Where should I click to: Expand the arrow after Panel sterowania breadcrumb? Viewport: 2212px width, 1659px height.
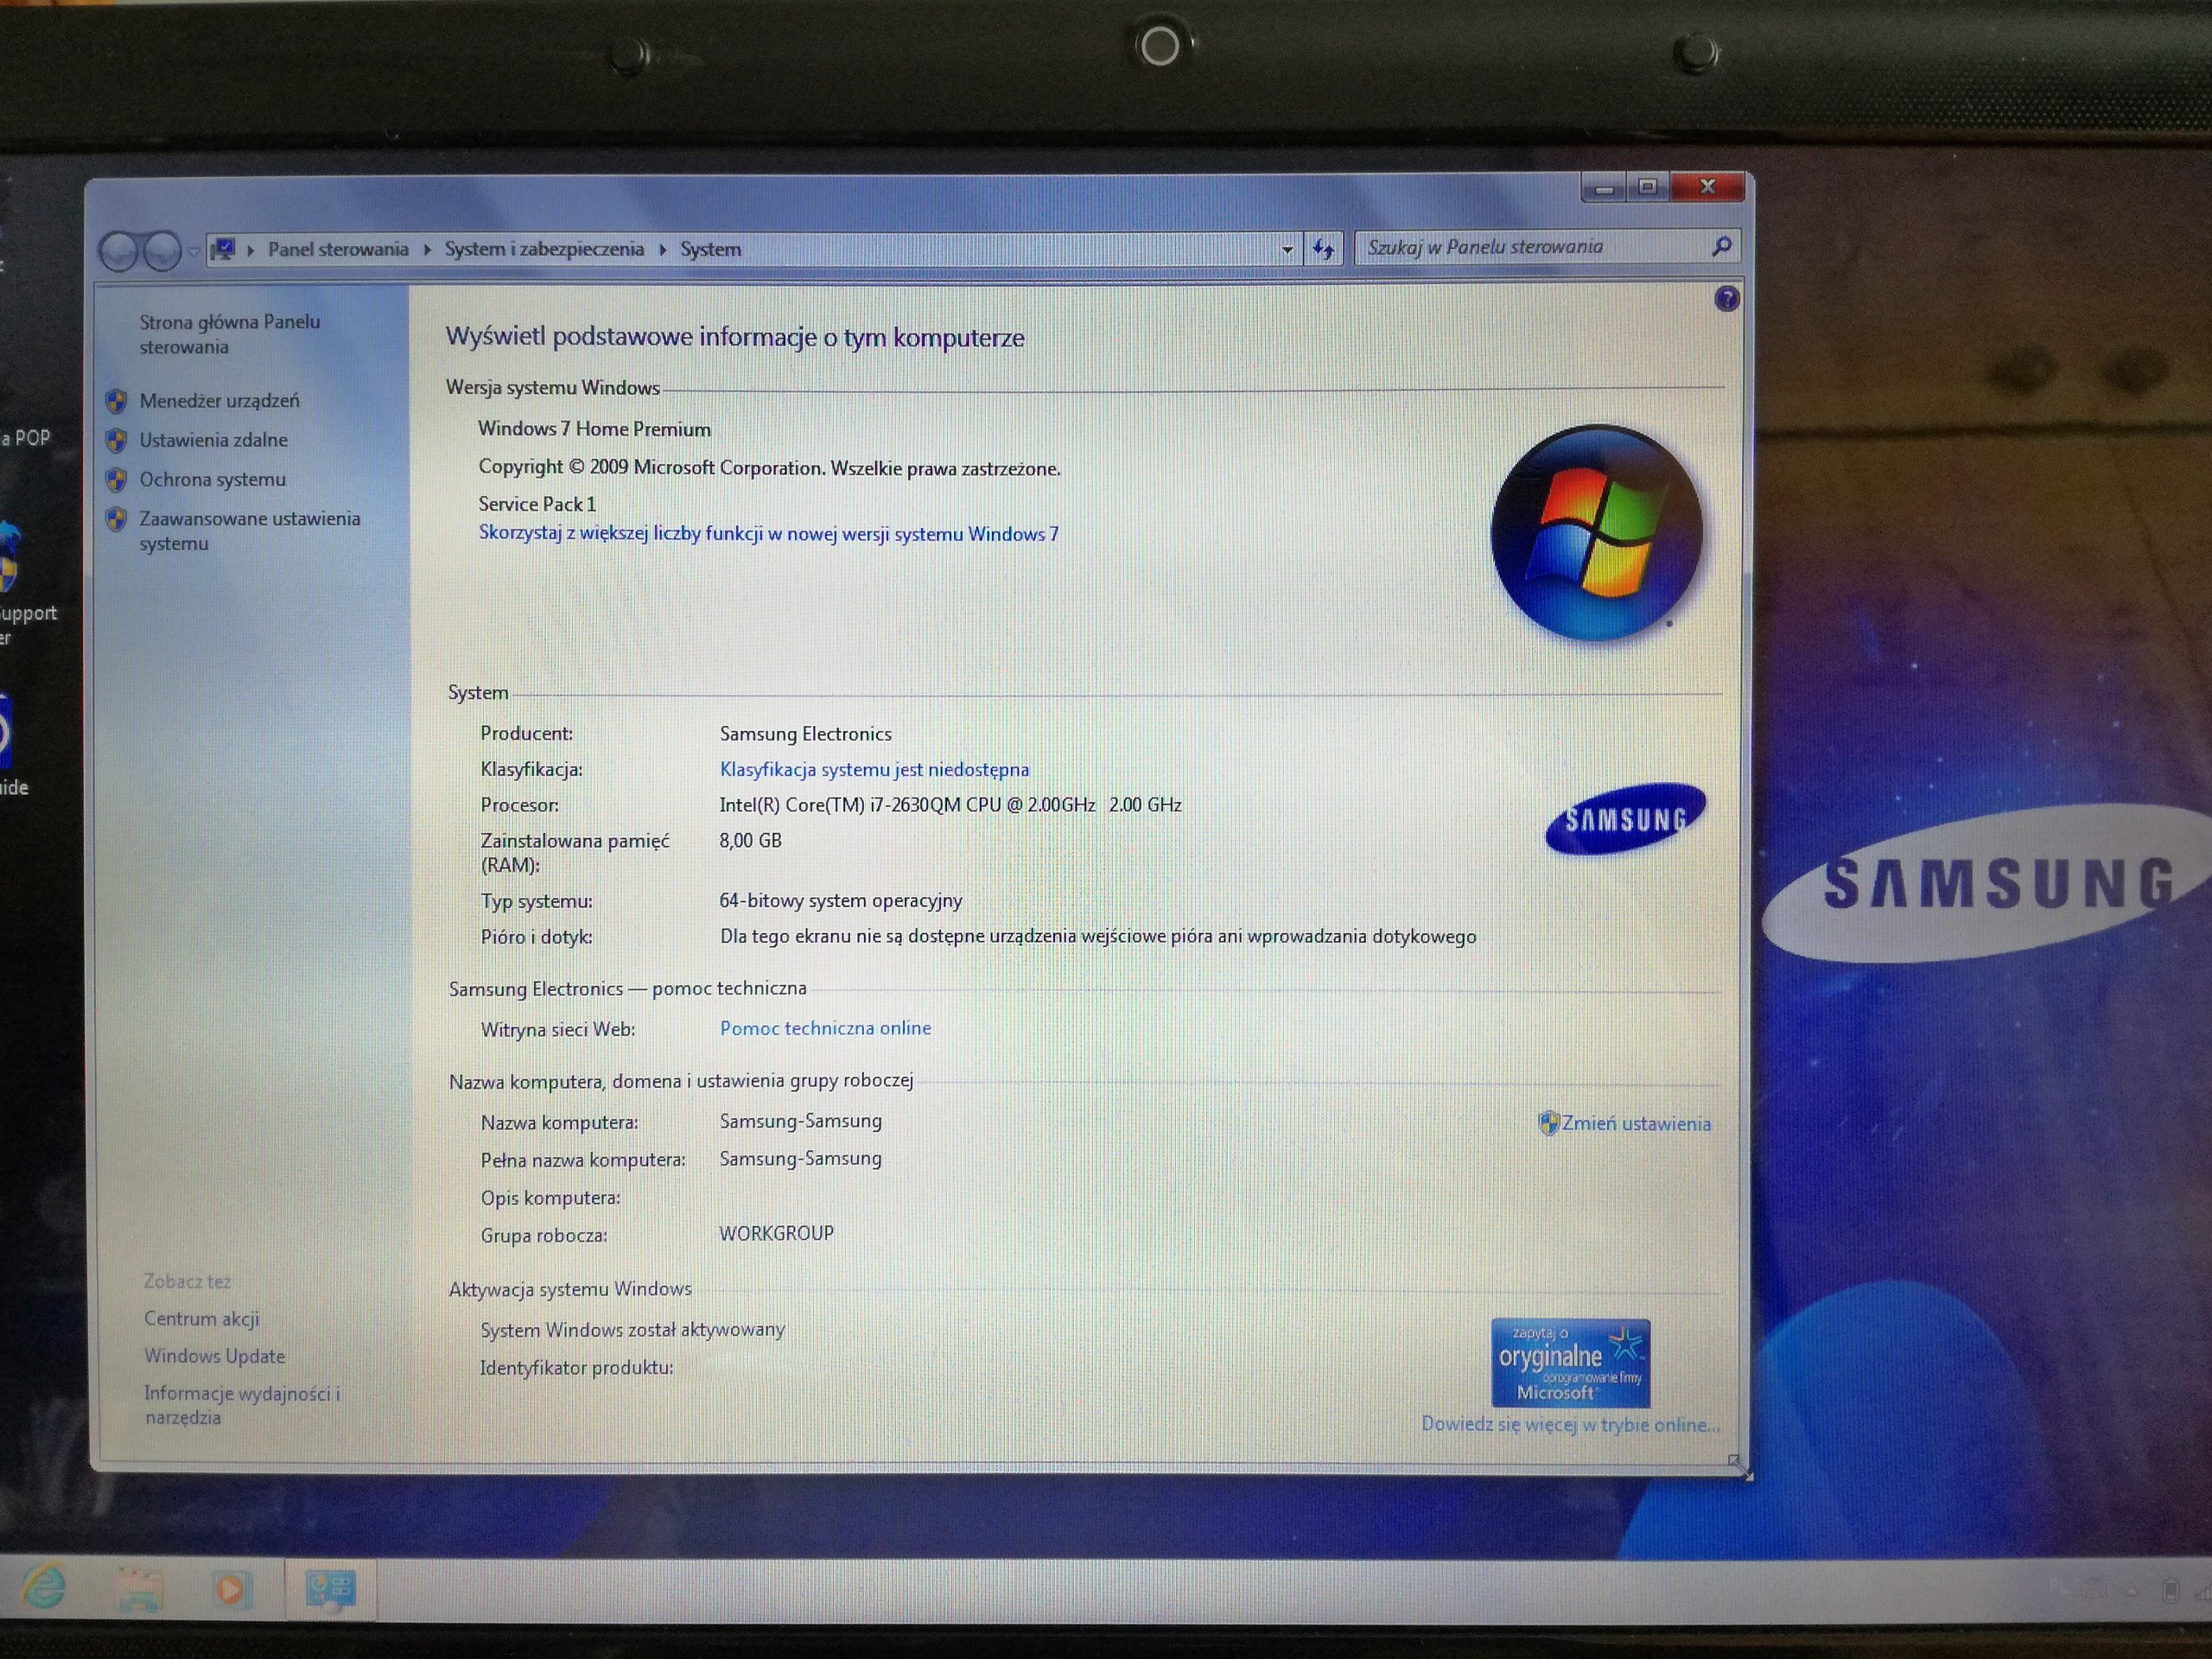click(427, 249)
